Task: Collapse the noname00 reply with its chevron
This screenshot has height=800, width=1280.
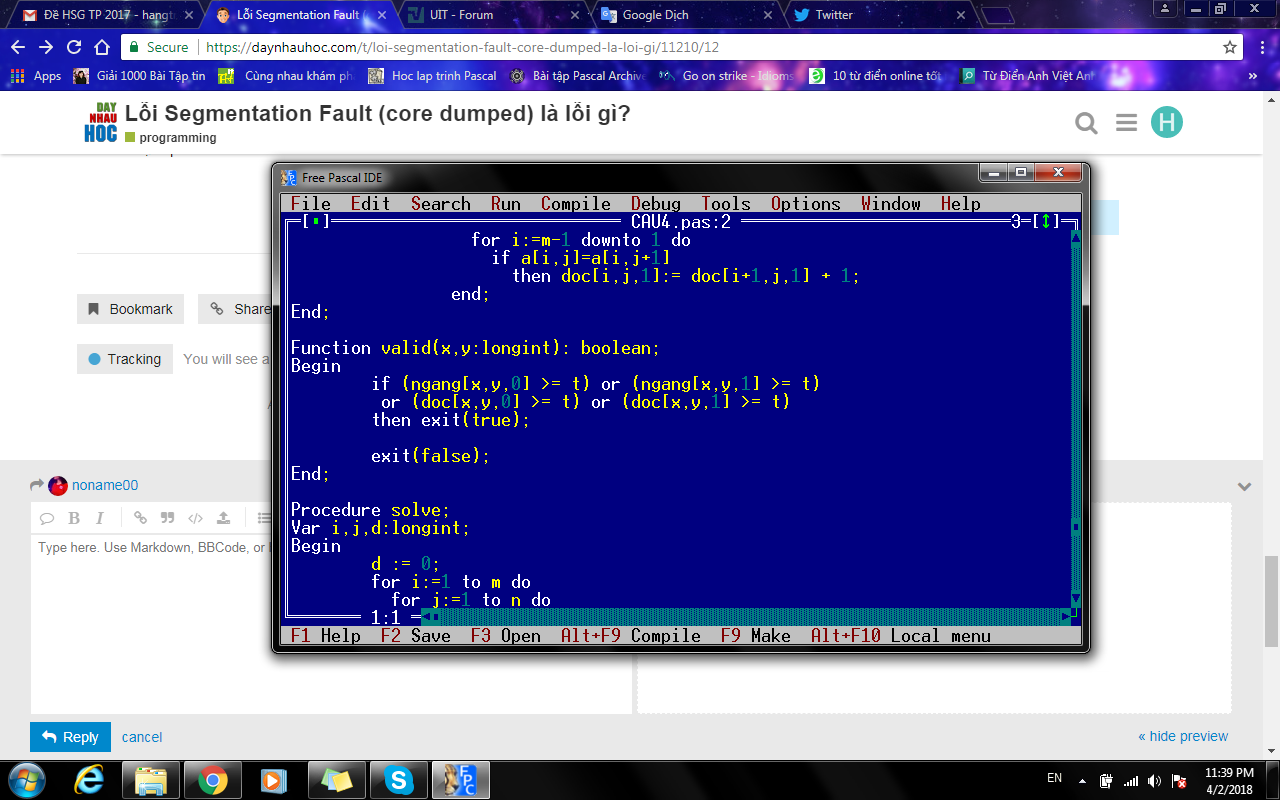Action: tap(1244, 485)
